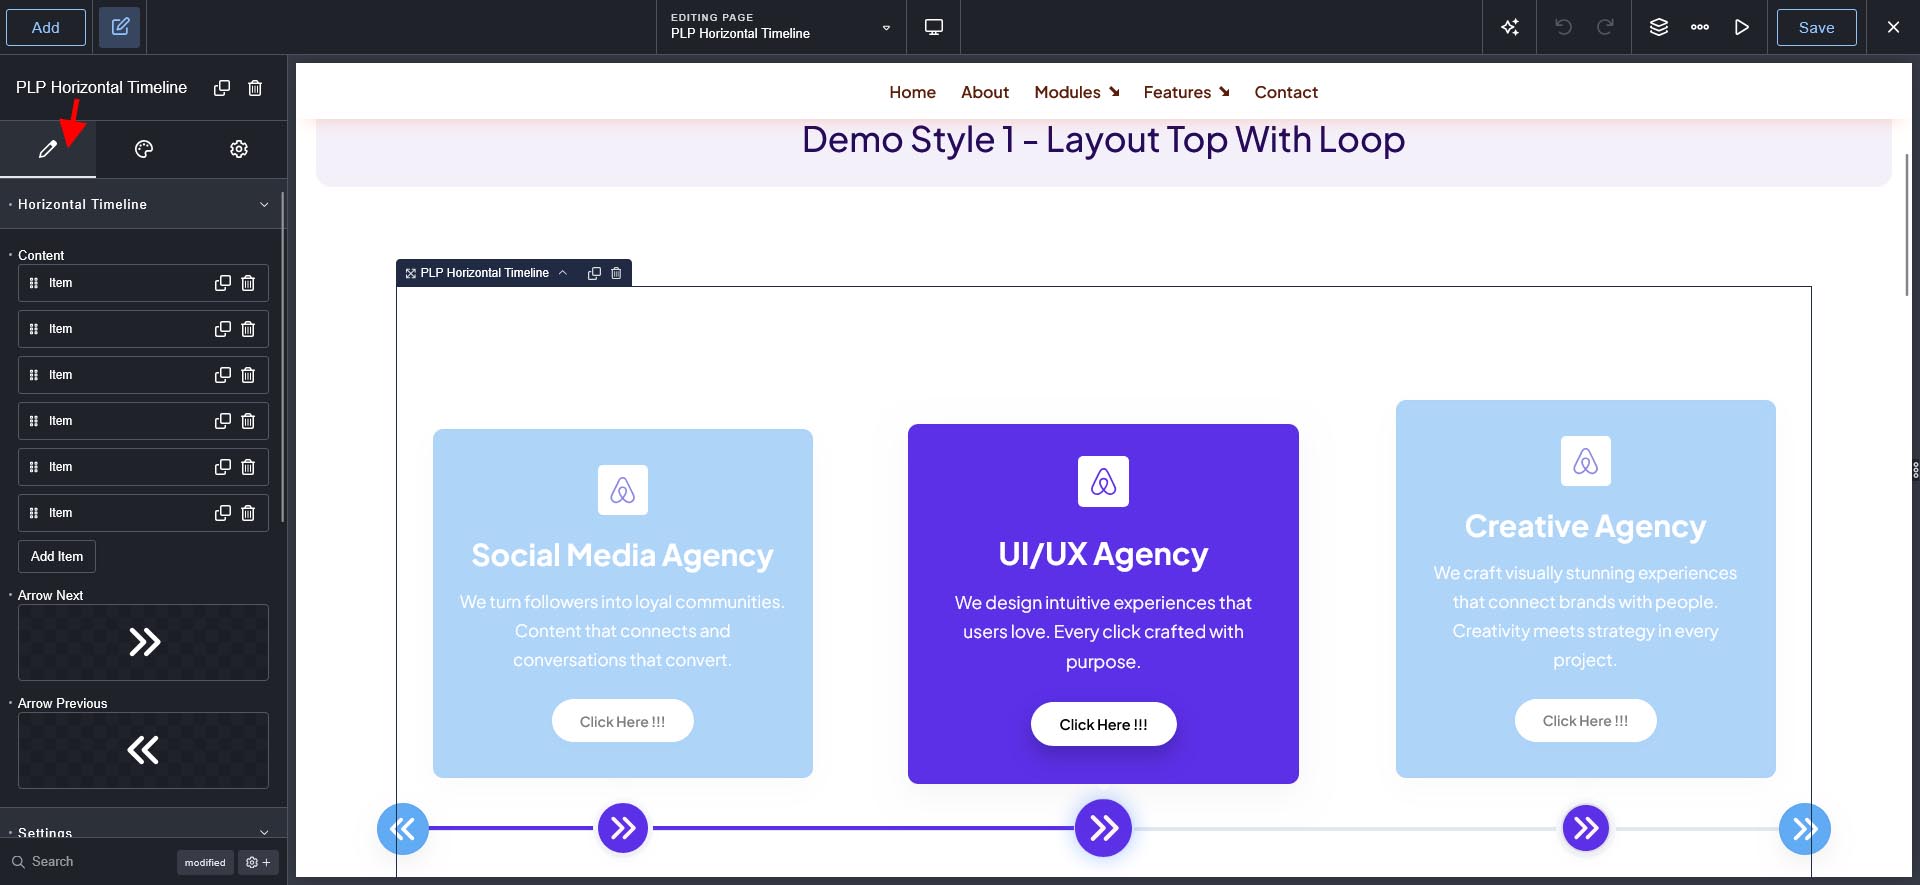Select the timeline marker under UI/UX Agency
1920x885 pixels.
point(1103,828)
